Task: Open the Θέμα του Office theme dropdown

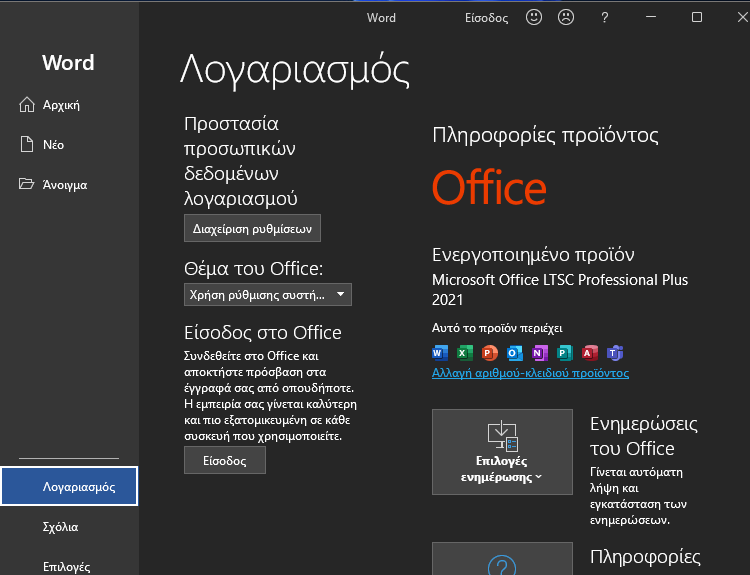Action: tap(268, 295)
